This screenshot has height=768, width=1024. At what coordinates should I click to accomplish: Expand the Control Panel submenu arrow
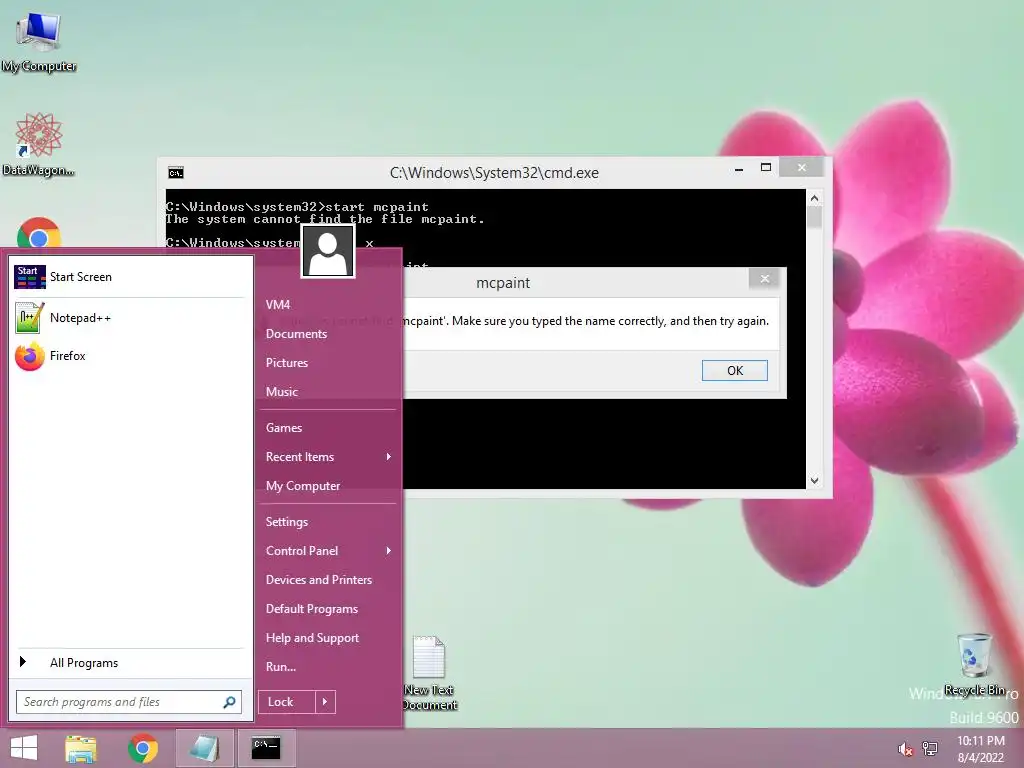tap(389, 551)
